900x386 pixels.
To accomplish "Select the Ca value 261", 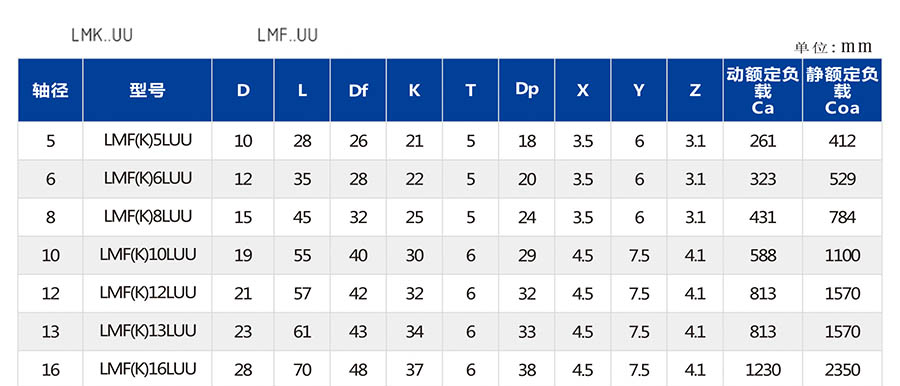I will (762, 141).
